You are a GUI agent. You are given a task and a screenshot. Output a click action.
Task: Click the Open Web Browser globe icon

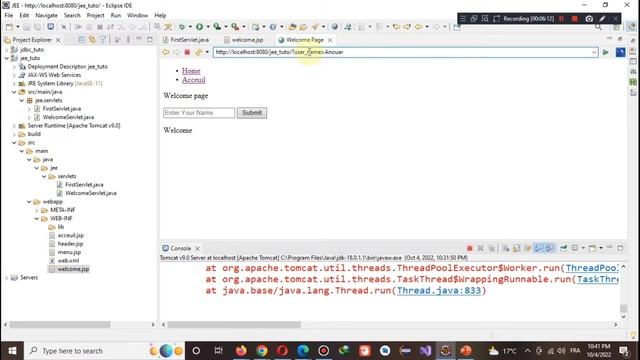tap(334, 27)
